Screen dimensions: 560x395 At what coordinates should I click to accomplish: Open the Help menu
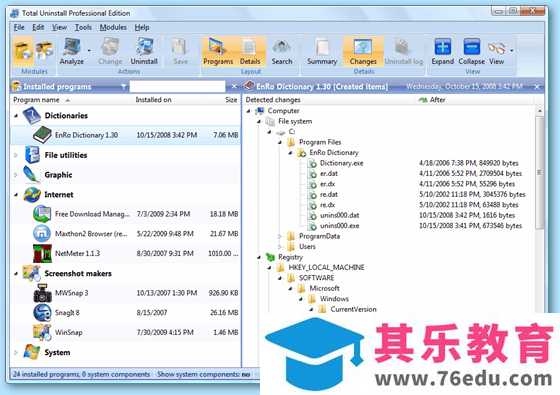click(142, 27)
